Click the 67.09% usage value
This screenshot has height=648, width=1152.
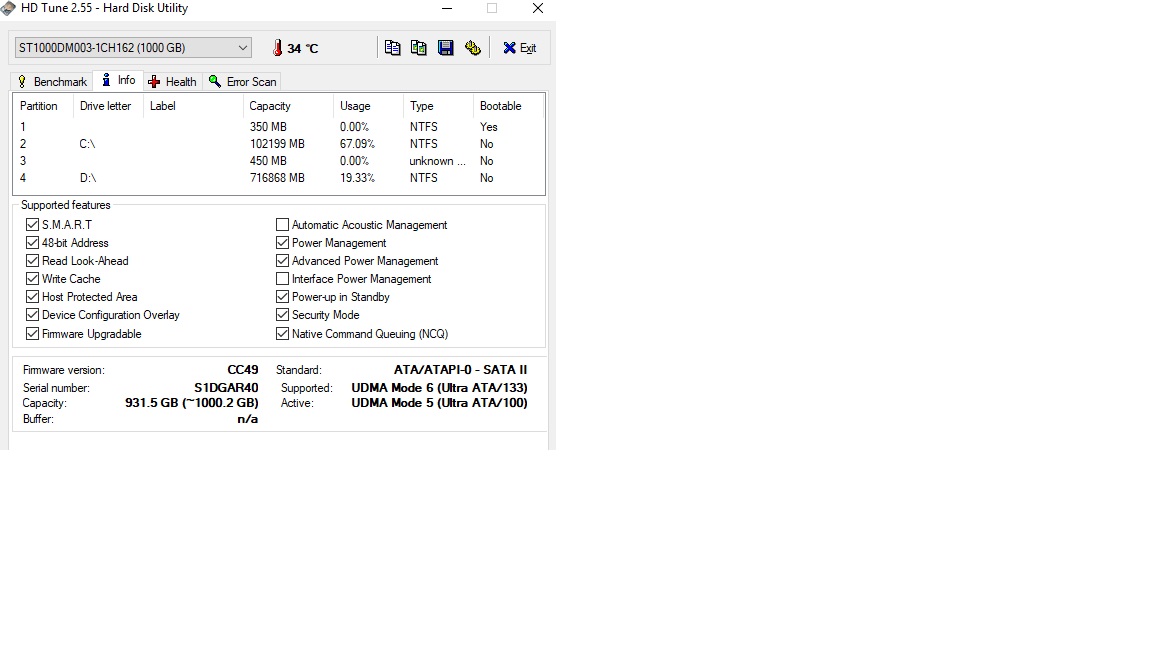pyautogui.click(x=357, y=144)
